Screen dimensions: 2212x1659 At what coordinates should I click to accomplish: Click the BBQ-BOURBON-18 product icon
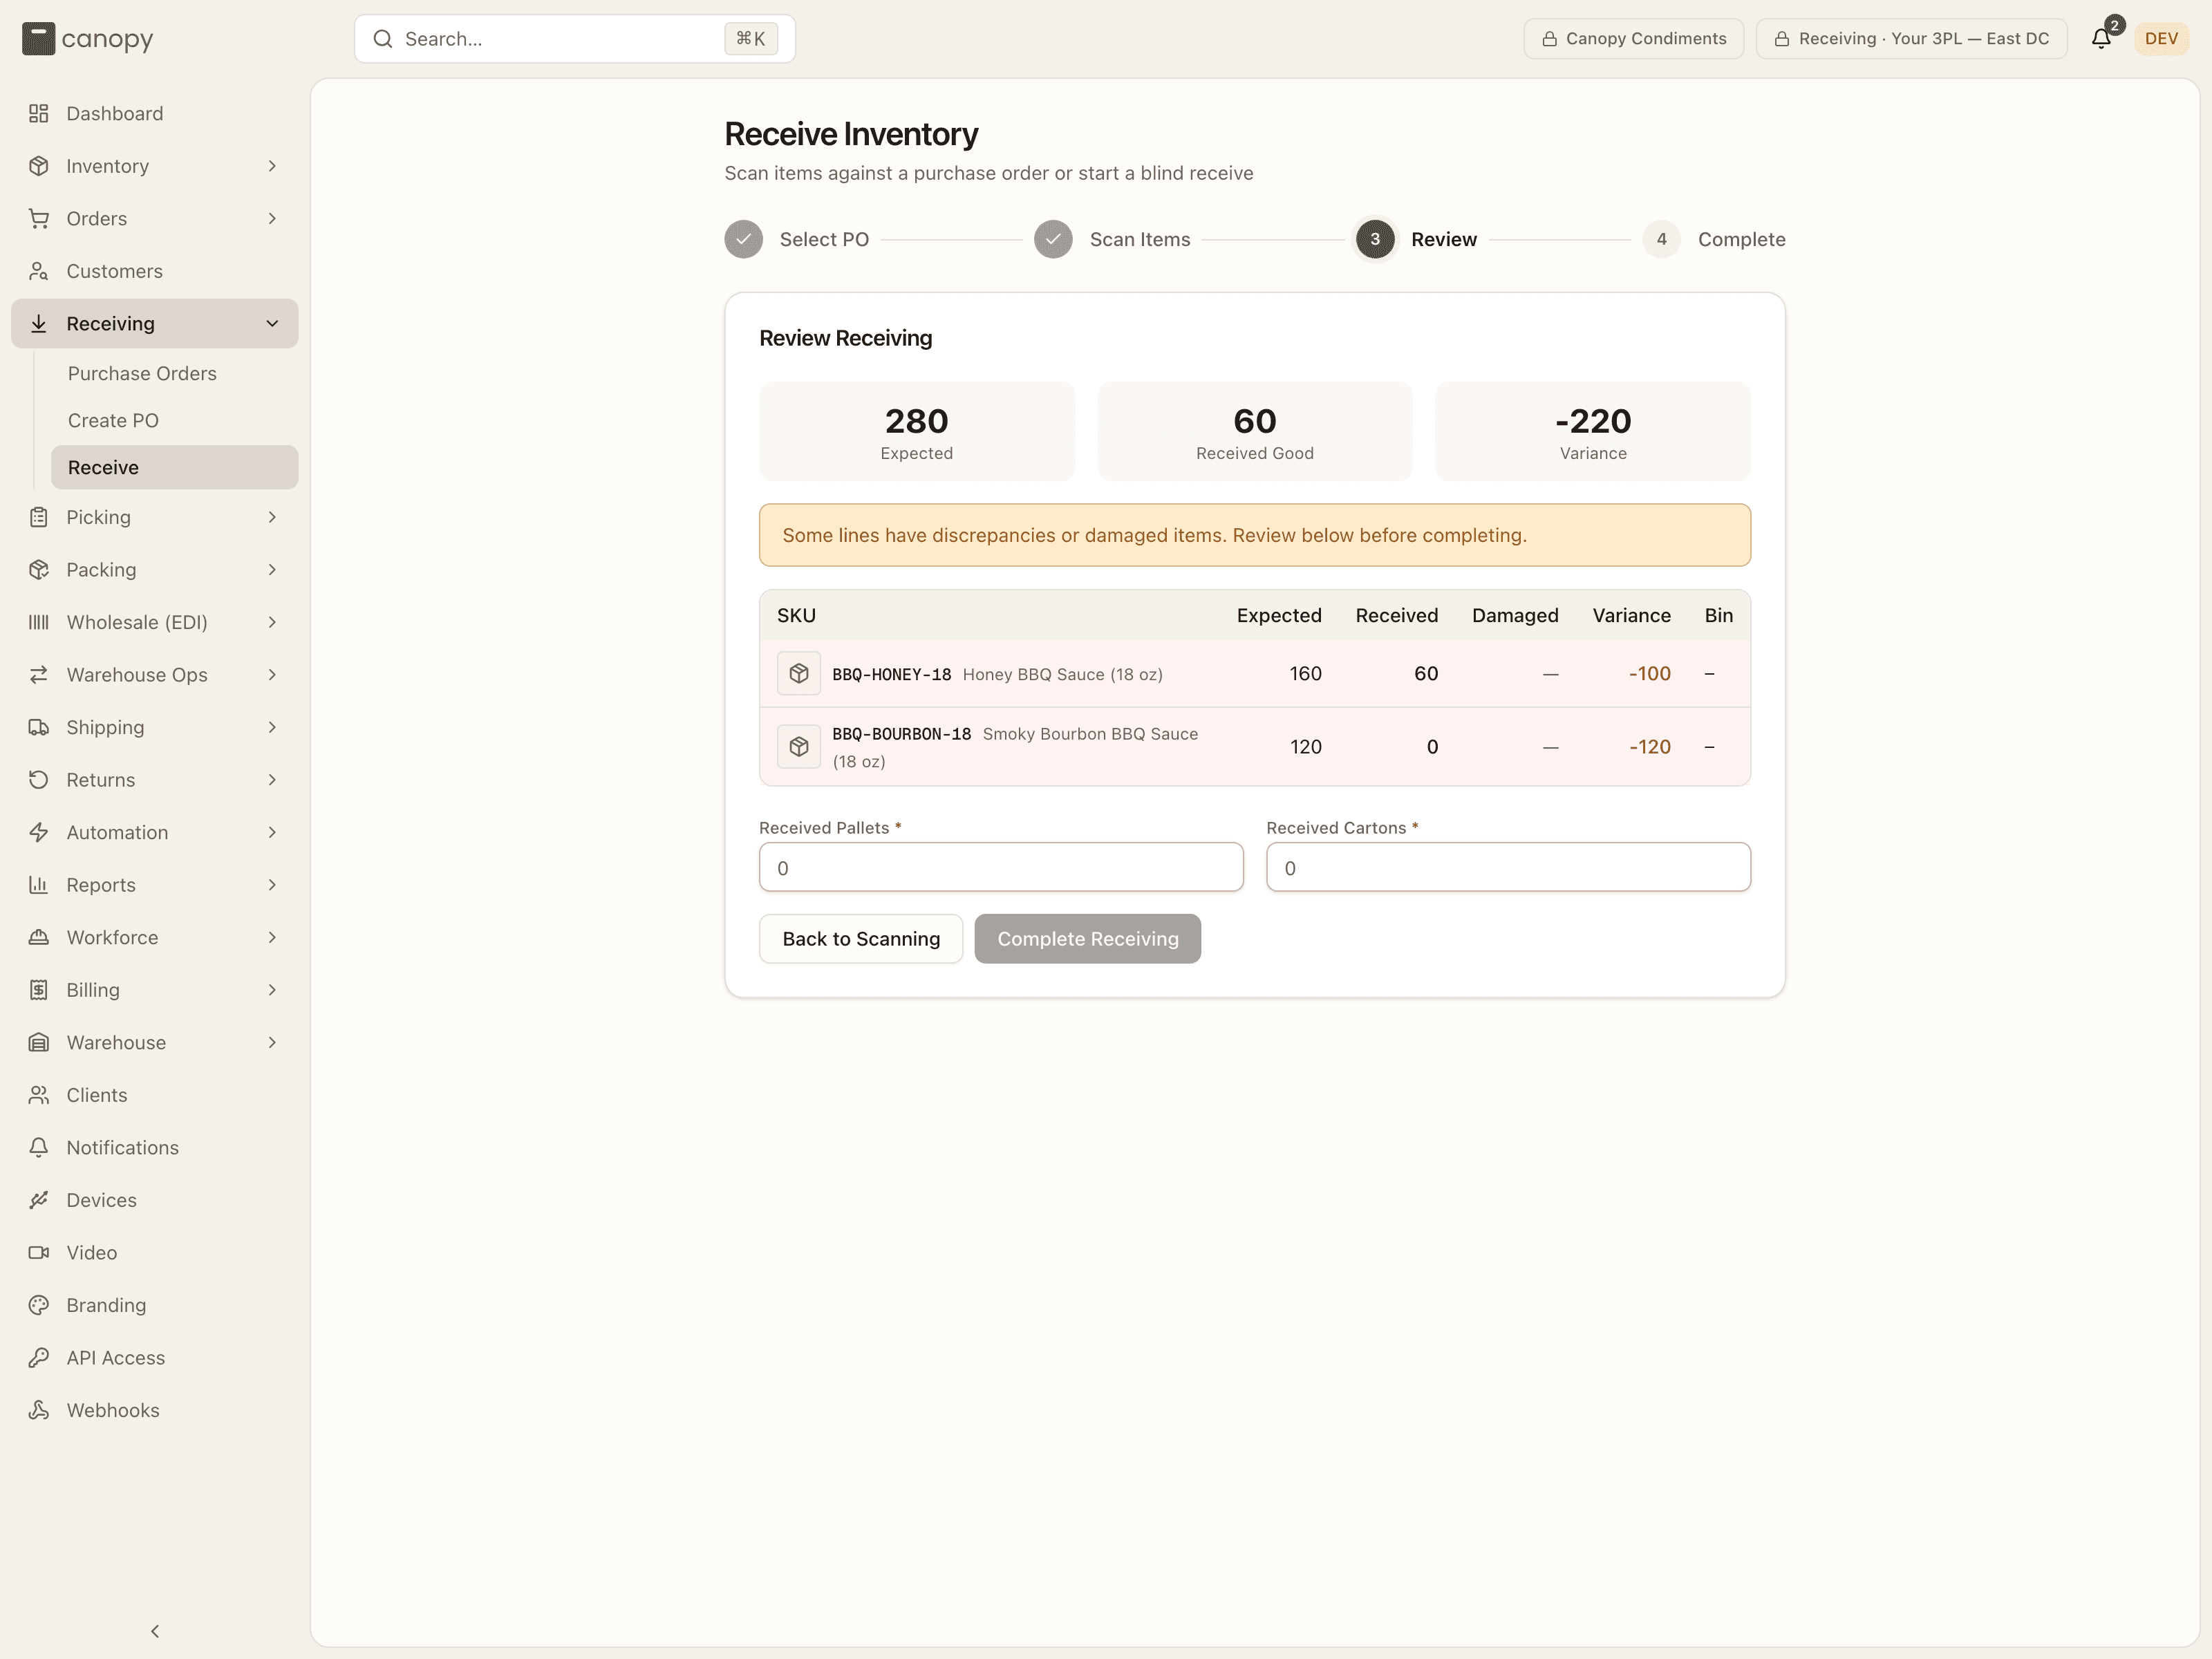798,746
